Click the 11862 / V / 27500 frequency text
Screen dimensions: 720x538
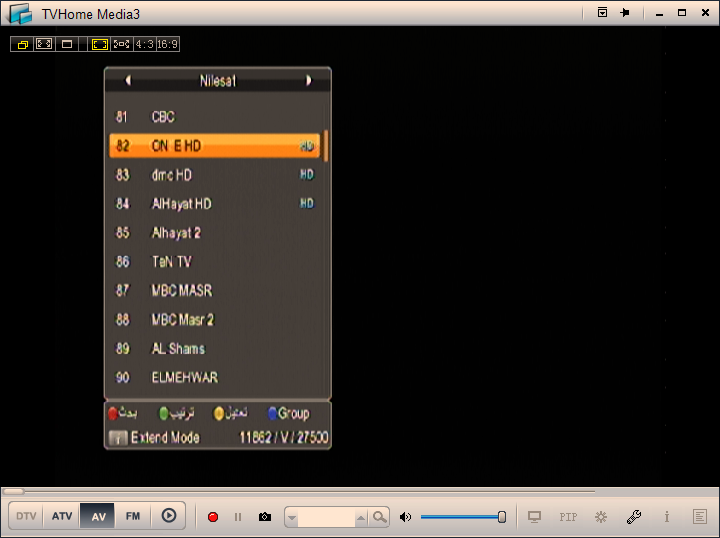(284, 437)
